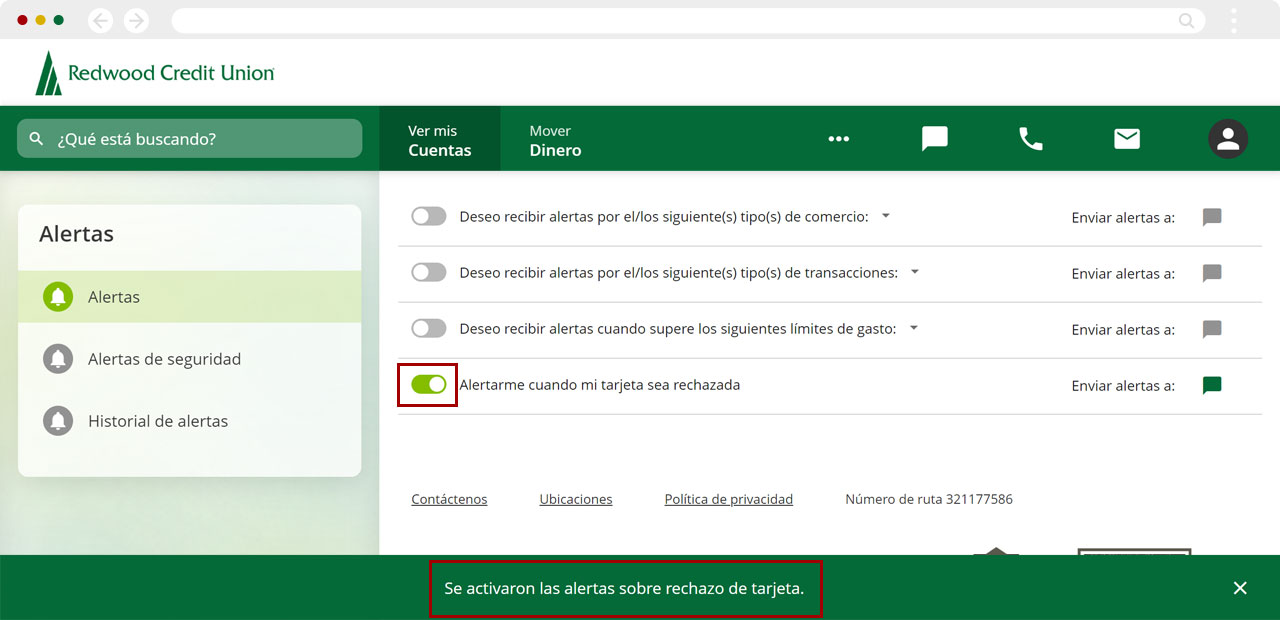
Task: Open the user profile avatar icon
Action: click(x=1227, y=139)
